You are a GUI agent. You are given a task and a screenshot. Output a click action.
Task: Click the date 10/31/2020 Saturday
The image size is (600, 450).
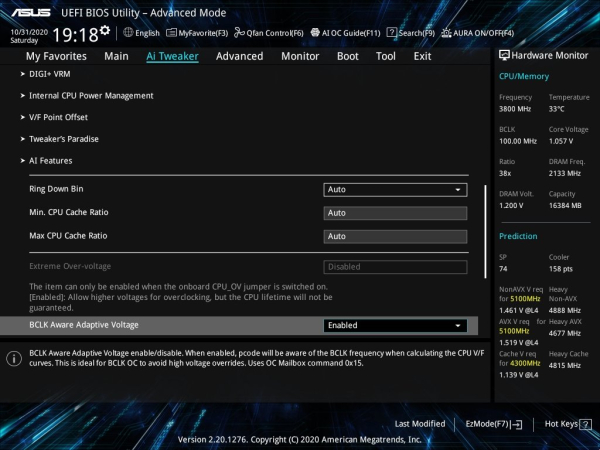29,36
